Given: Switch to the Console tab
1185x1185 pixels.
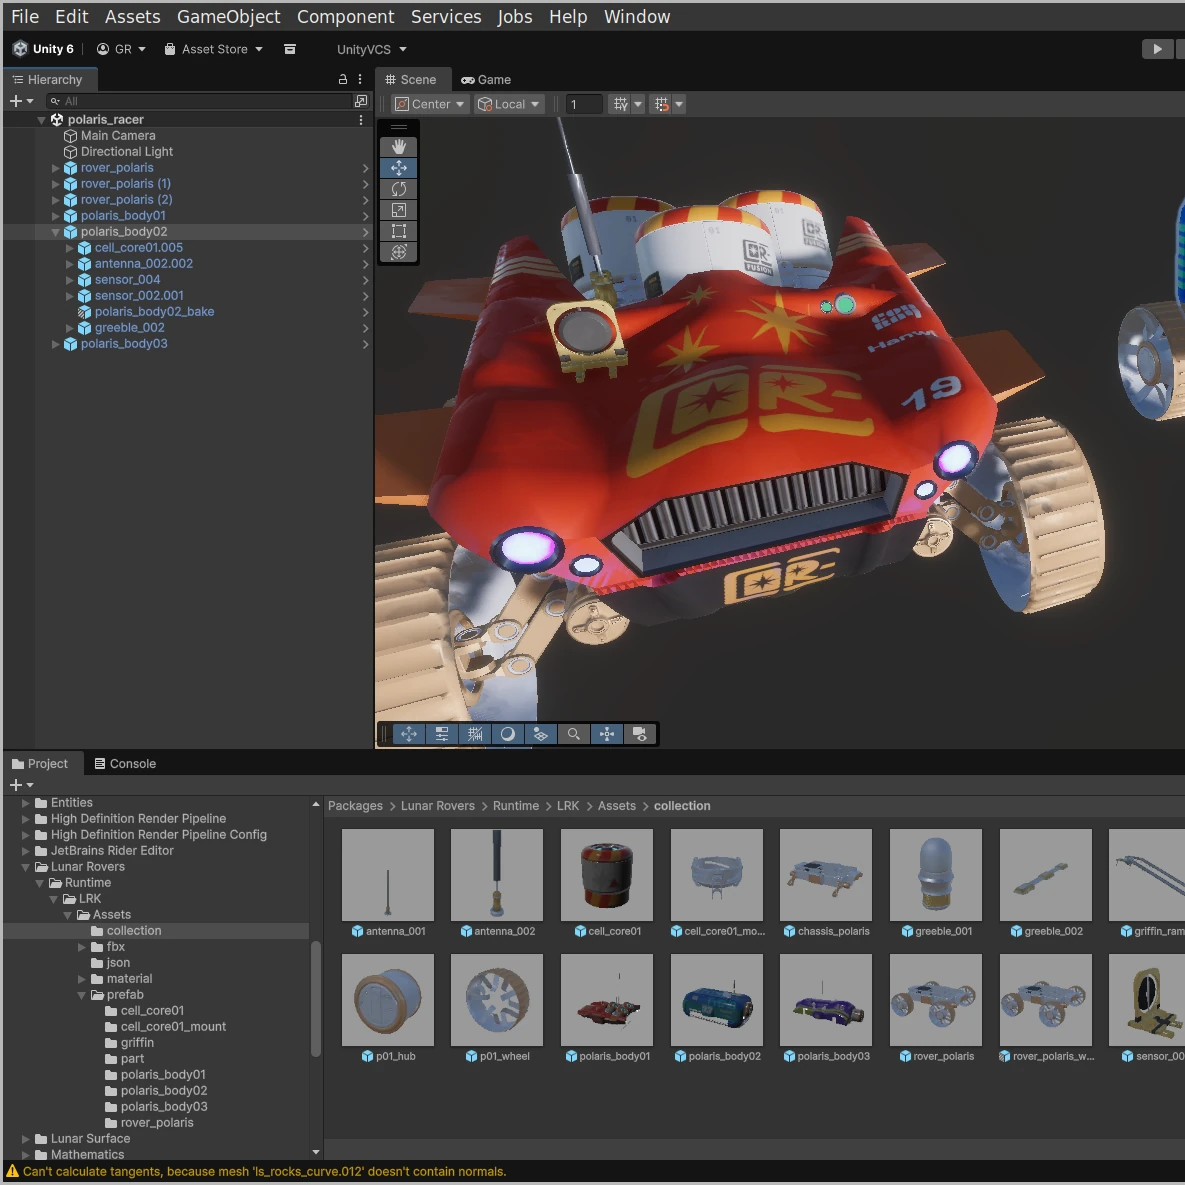Looking at the screenshot, I should pyautogui.click(x=125, y=763).
